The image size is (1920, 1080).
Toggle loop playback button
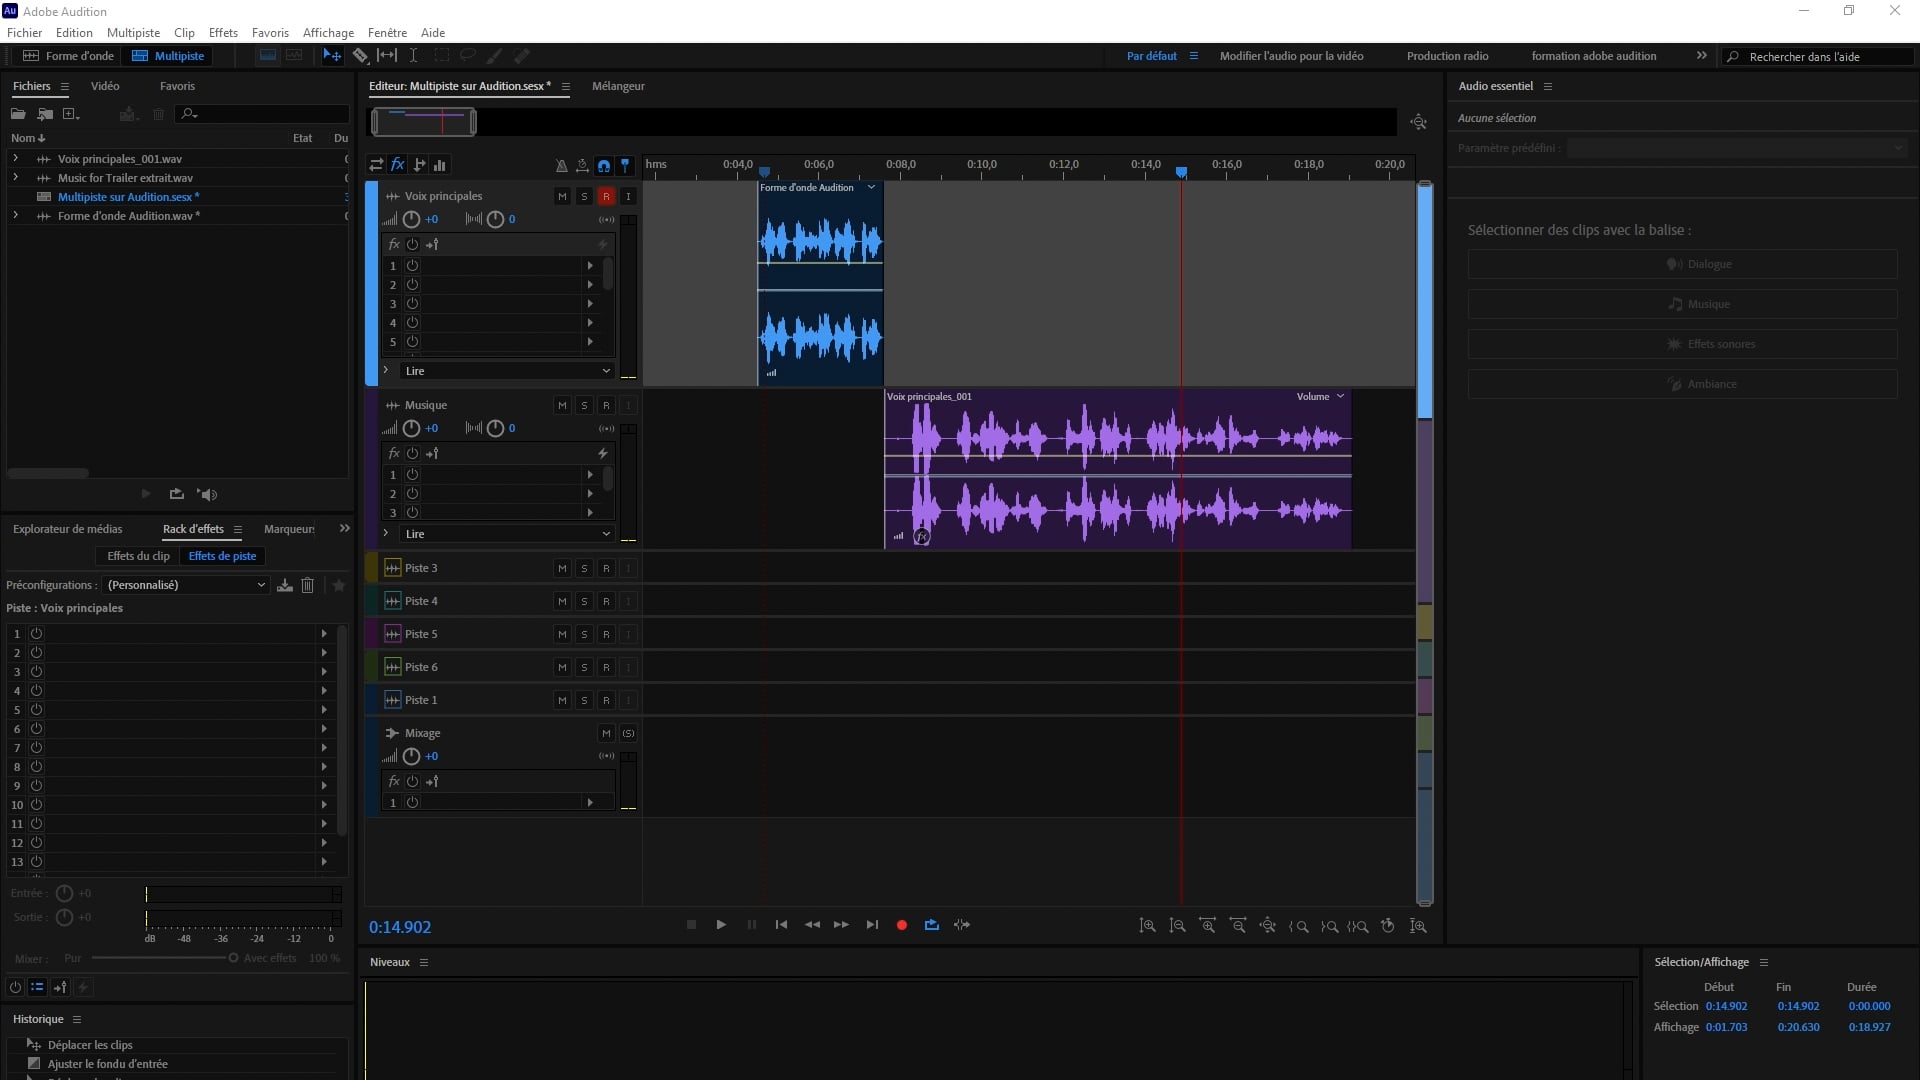point(931,925)
